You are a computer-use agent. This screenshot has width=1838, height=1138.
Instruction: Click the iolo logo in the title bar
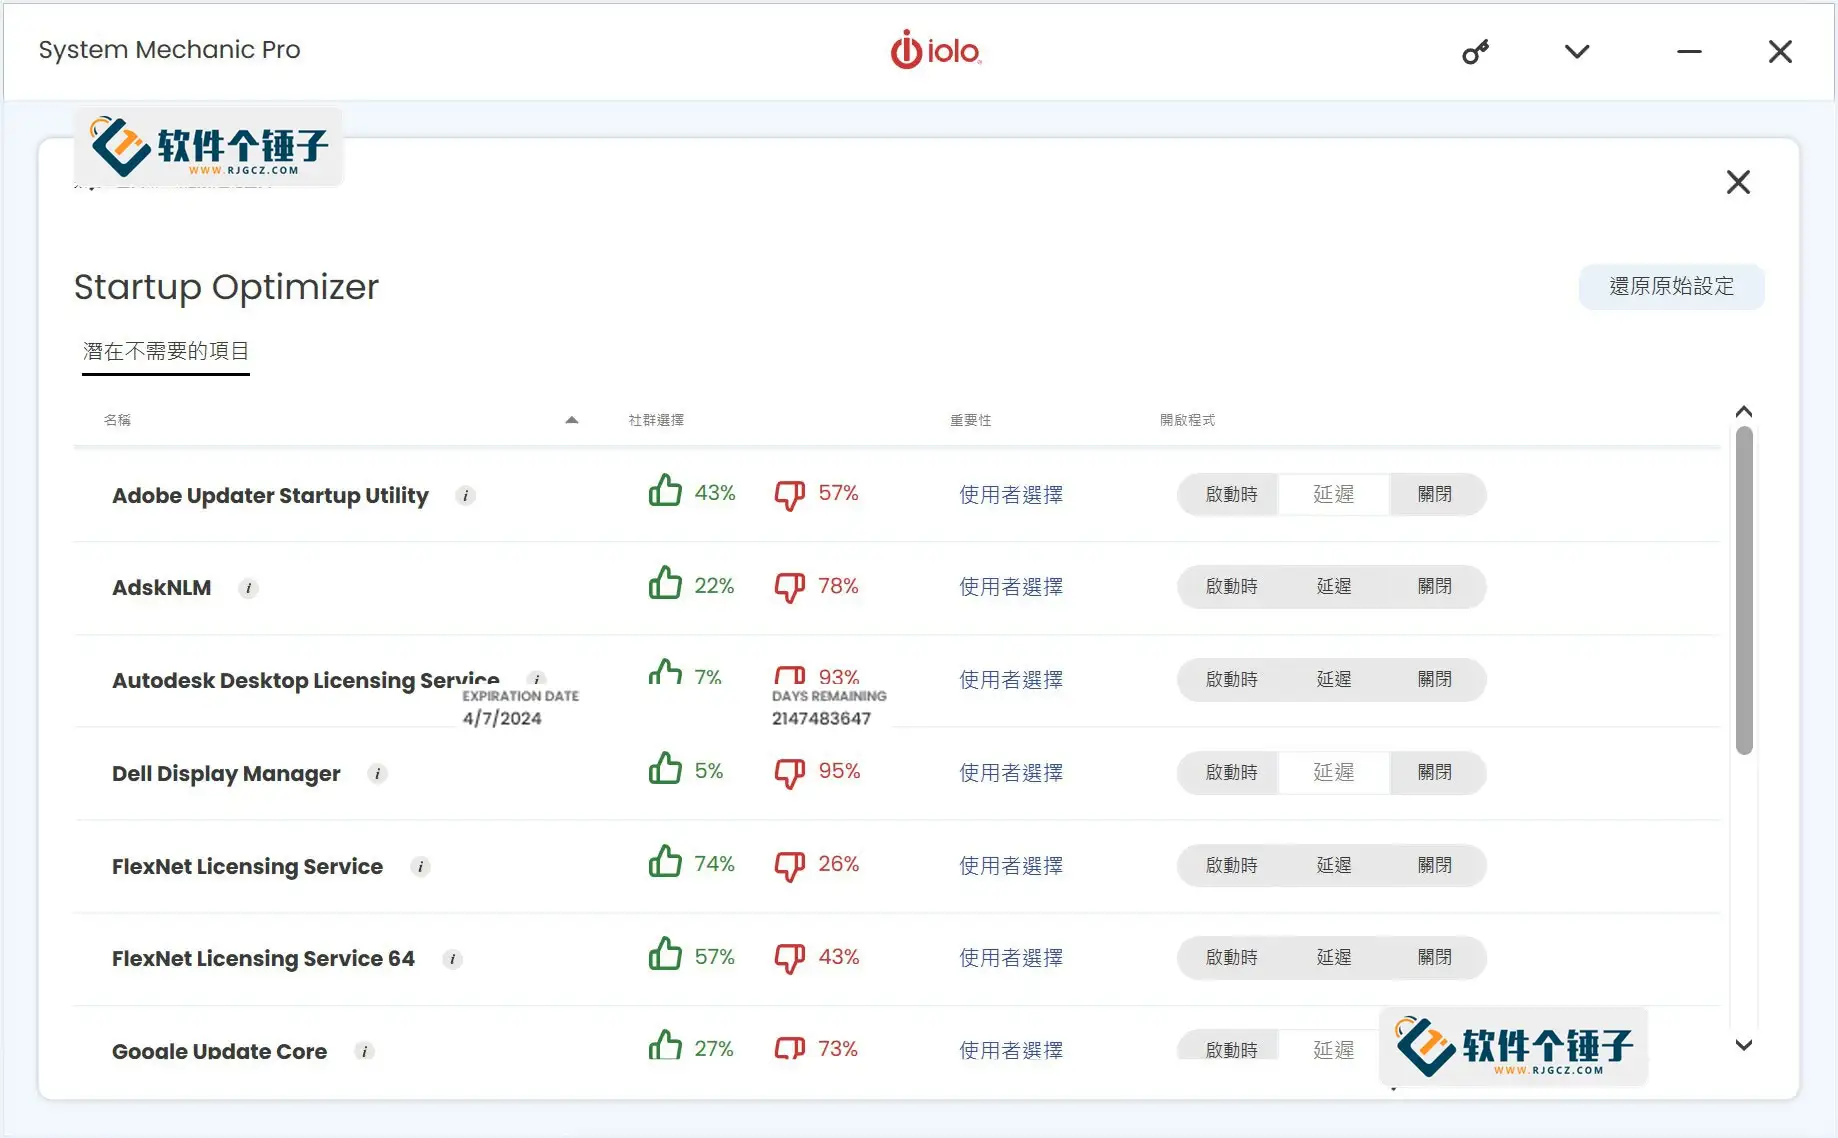pyautogui.click(x=936, y=50)
